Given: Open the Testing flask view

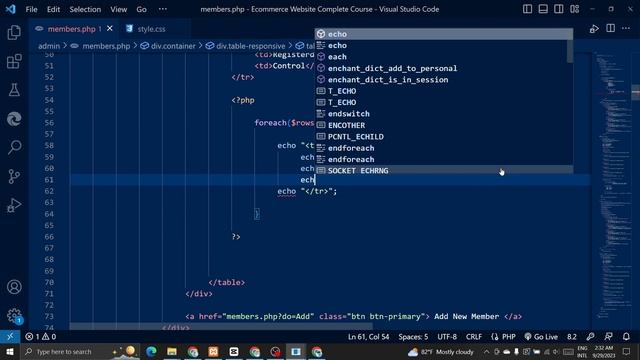Looking at the screenshot, I should click(x=14, y=90).
